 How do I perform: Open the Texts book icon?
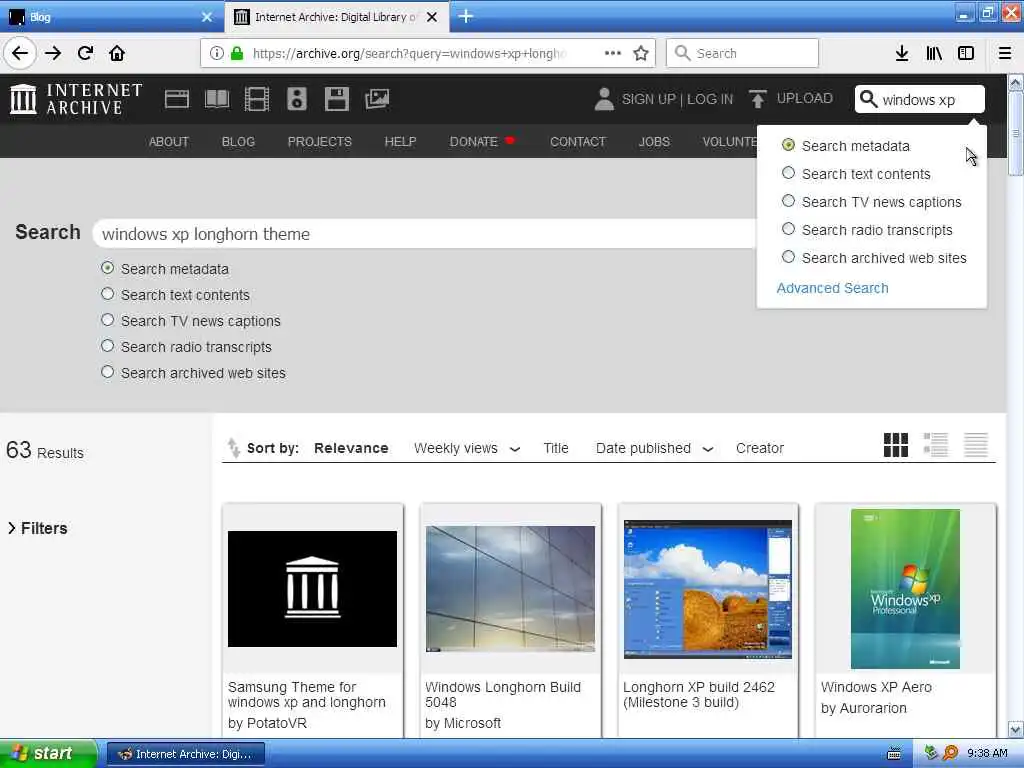click(x=217, y=99)
